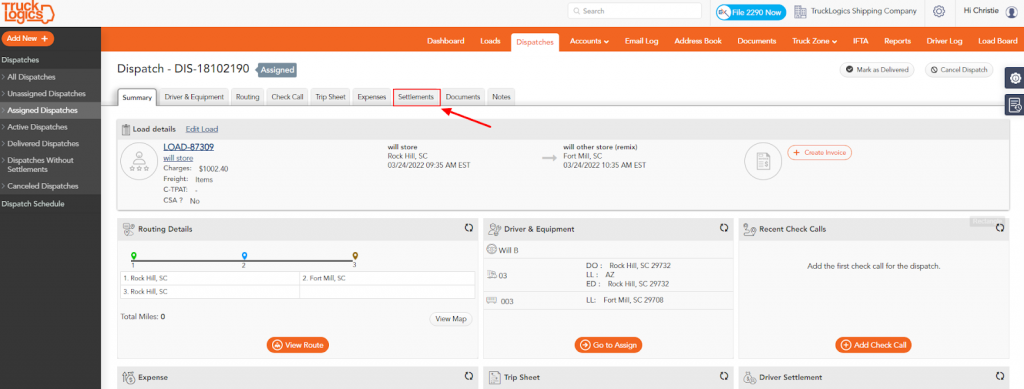
Task: Click the Expense money bag icon
Action: click(x=129, y=377)
